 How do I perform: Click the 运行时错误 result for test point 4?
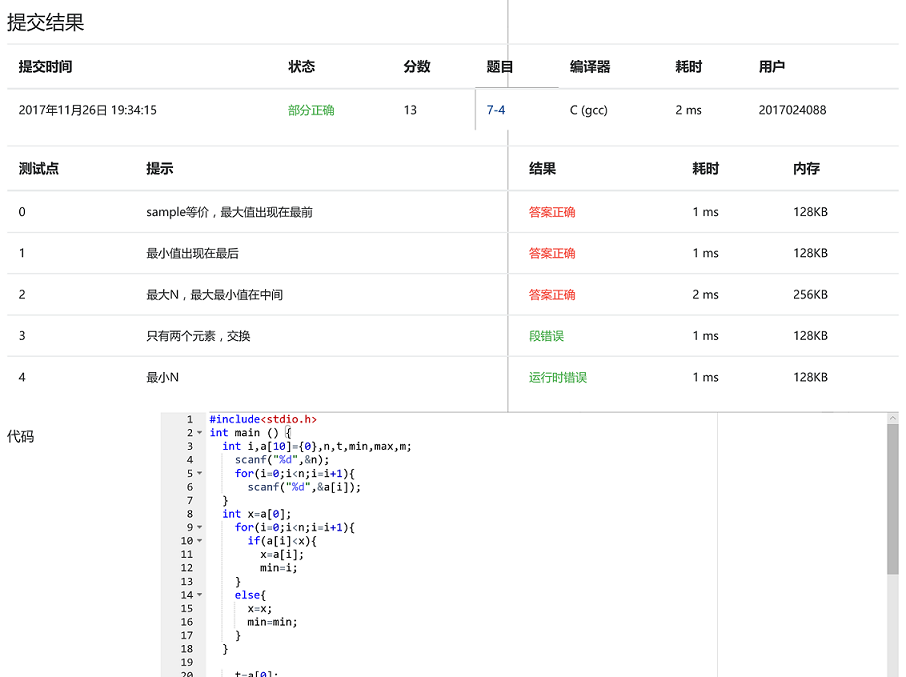click(x=558, y=377)
